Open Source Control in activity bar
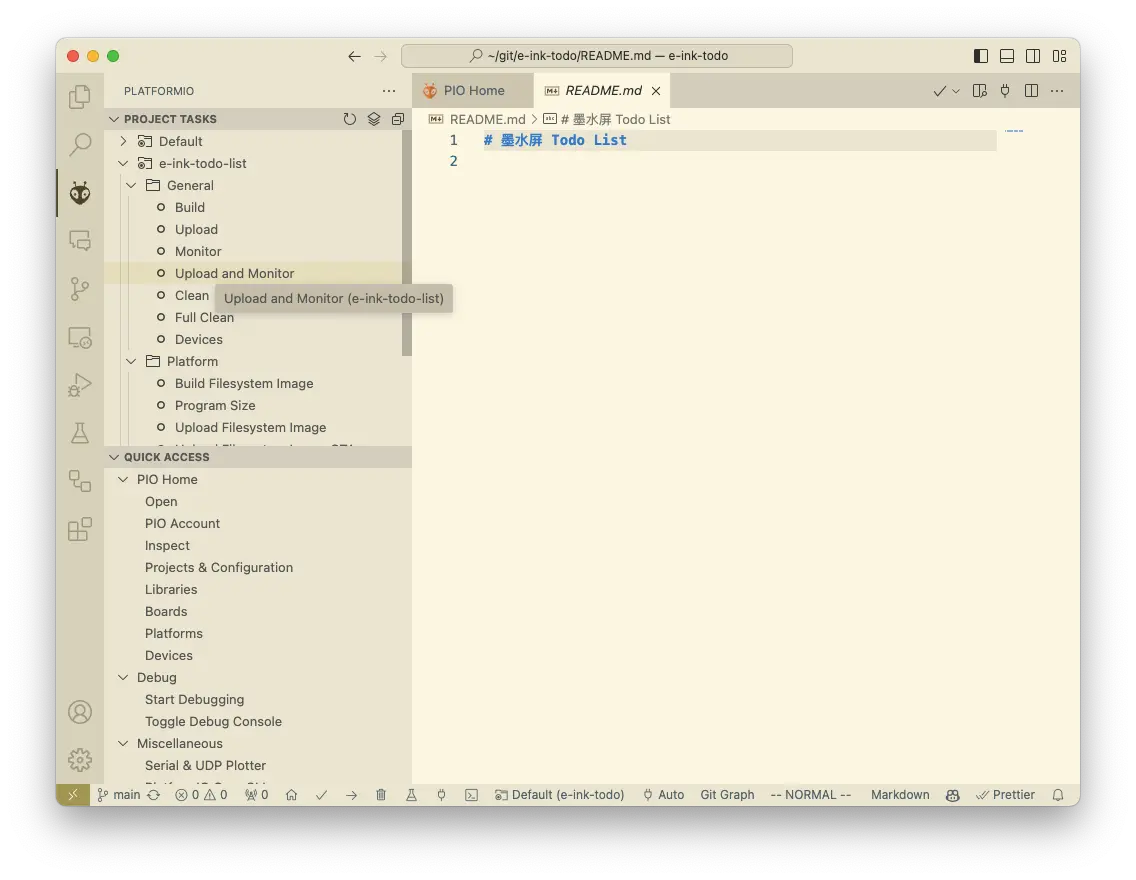1136x880 pixels. point(80,289)
